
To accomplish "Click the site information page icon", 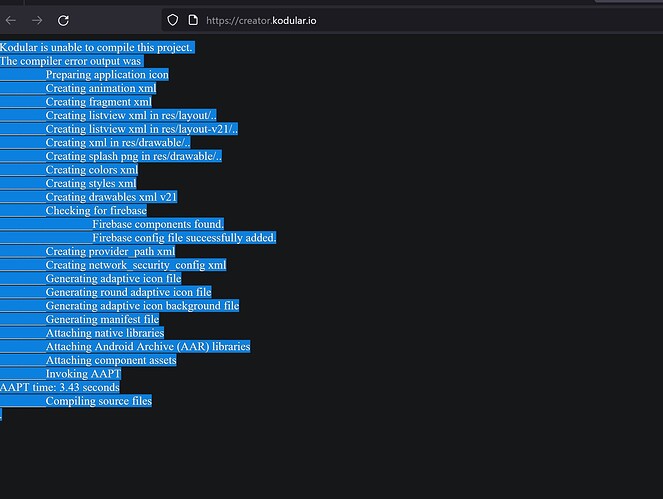I will [193, 20].
